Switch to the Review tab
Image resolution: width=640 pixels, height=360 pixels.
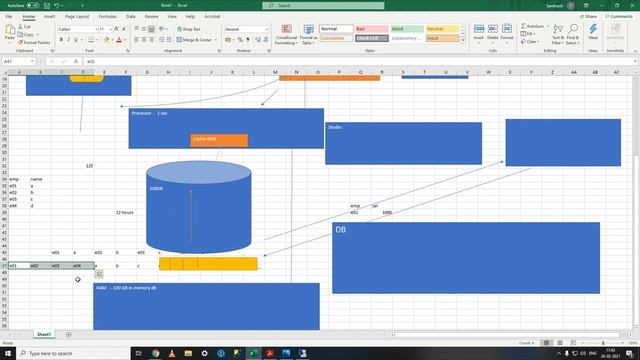[x=151, y=16]
